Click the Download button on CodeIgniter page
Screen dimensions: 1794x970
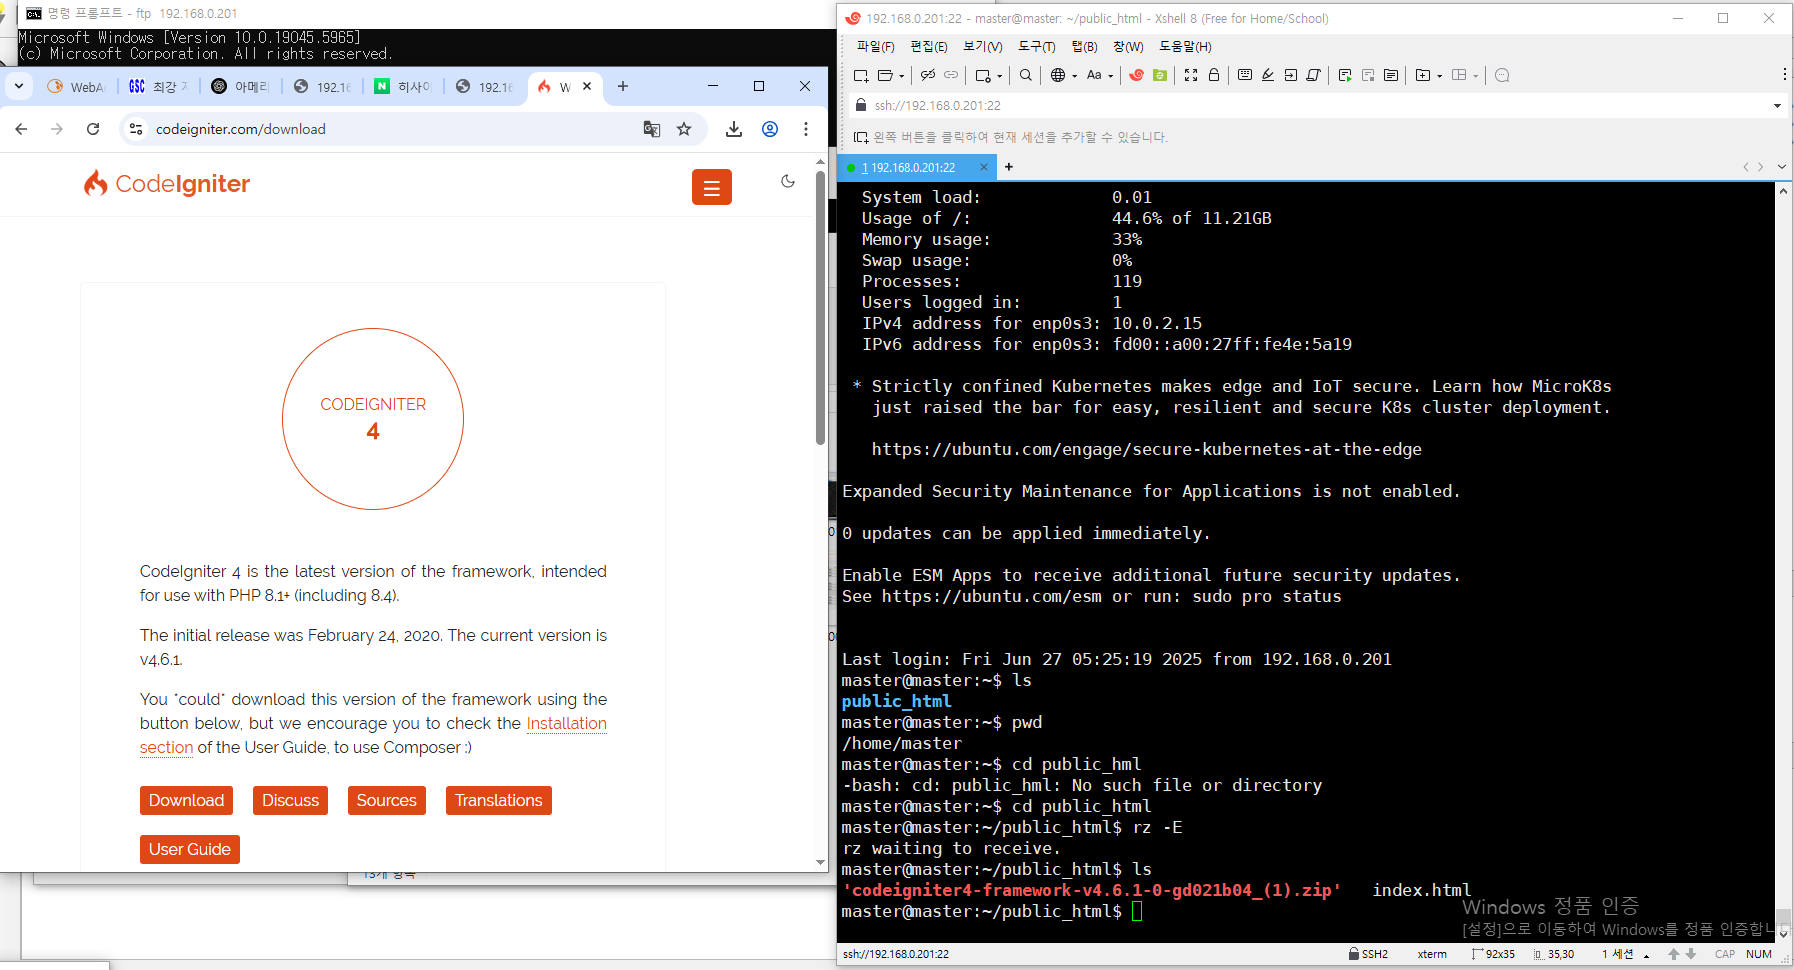(x=186, y=800)
